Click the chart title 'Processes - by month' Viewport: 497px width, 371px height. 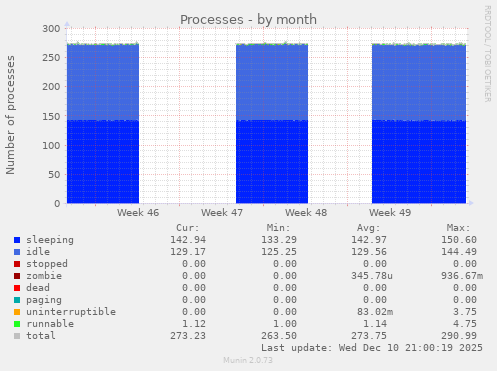point(248,20)
